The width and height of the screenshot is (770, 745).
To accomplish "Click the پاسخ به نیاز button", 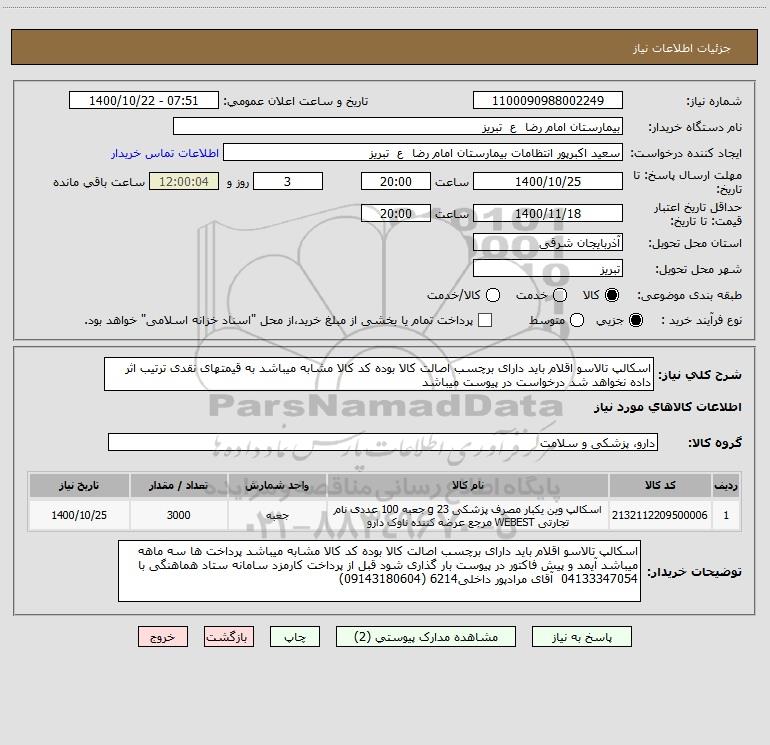I will point(581,636).
